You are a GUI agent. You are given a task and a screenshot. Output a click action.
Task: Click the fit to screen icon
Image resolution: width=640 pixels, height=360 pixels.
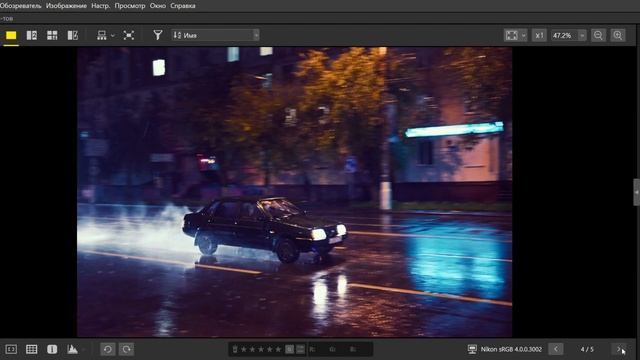511,36
